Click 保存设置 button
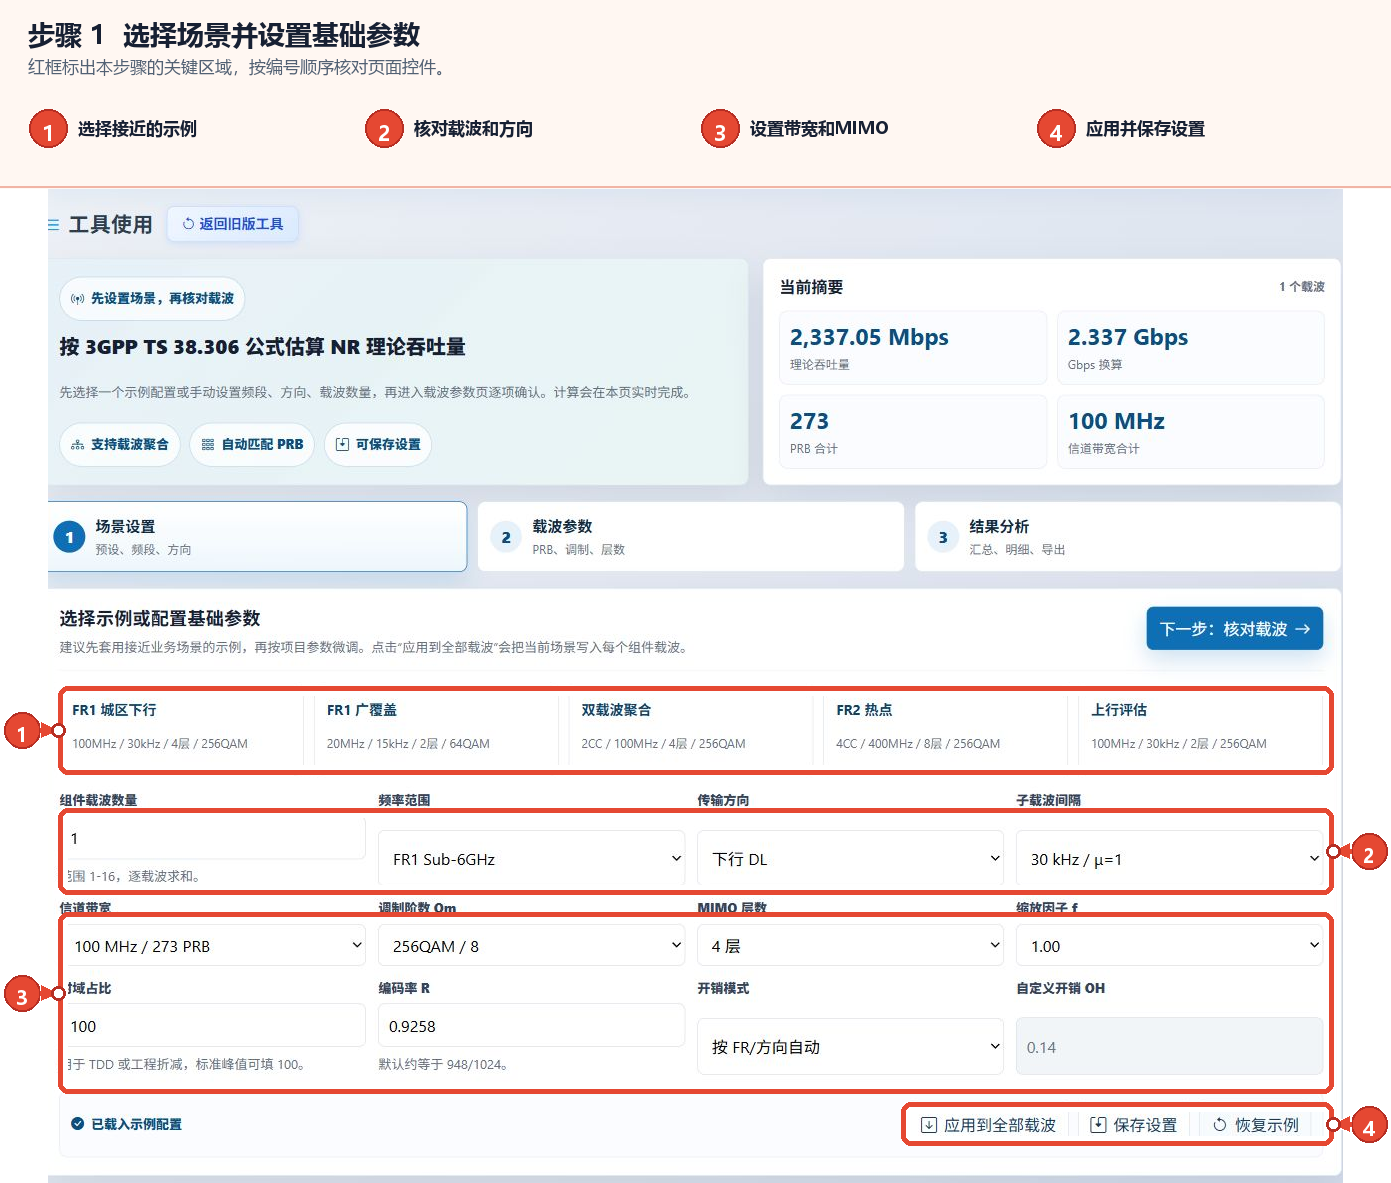 pos(1133,1125)
